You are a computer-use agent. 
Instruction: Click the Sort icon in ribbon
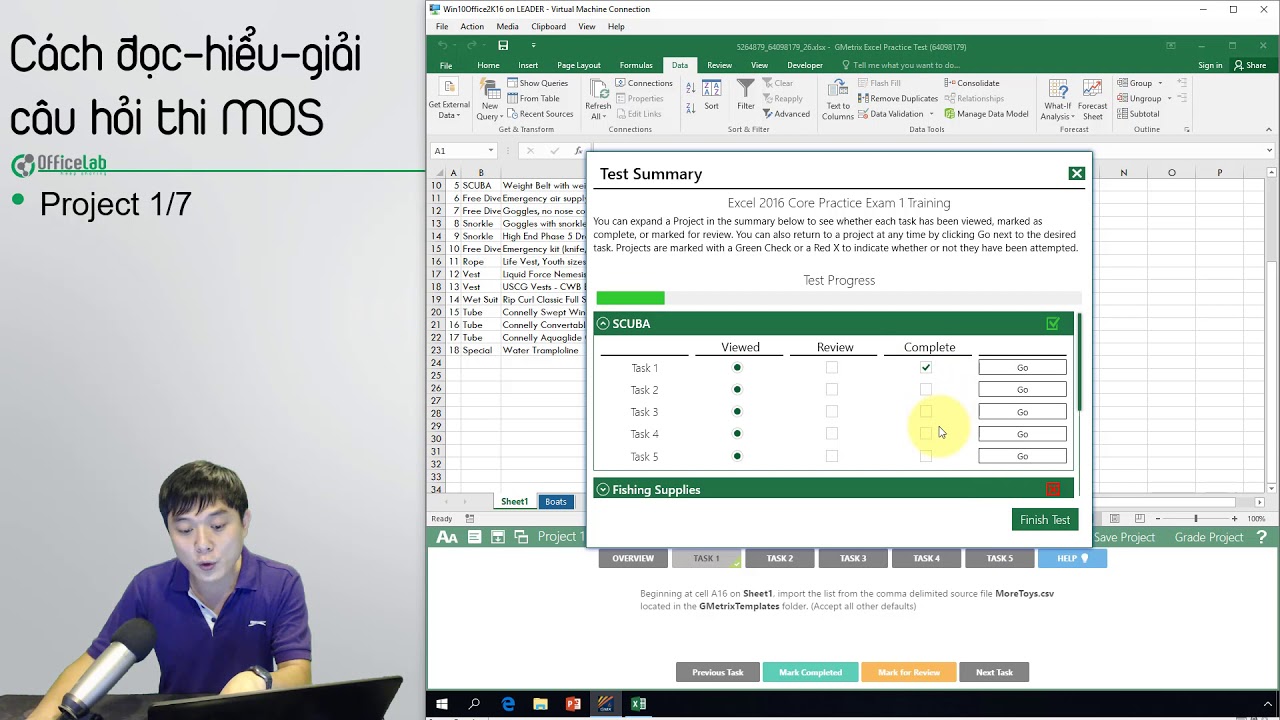(x=711, y=95)
